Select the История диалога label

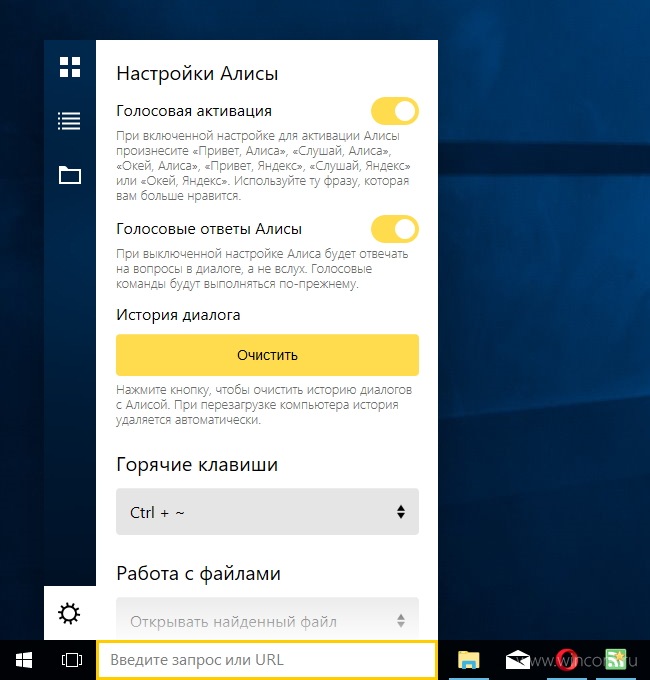click(178, 315)
